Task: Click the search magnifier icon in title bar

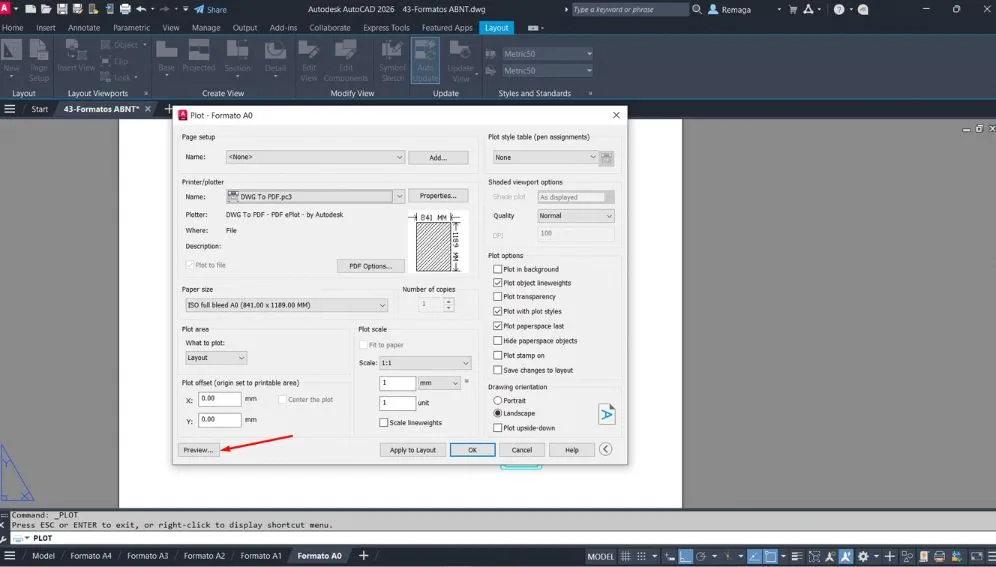Action: [697, 9]
